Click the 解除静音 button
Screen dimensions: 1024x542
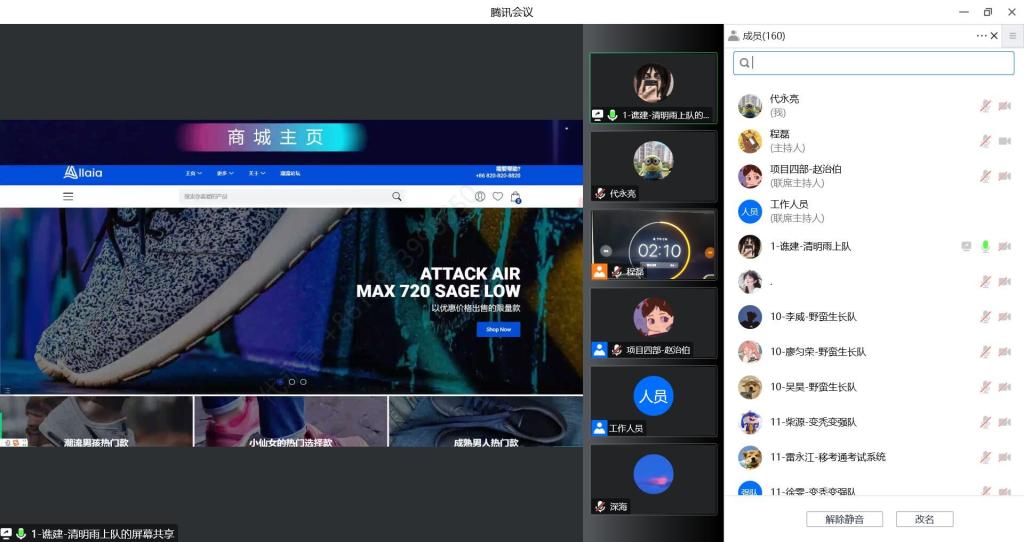(x=844, y=519)
